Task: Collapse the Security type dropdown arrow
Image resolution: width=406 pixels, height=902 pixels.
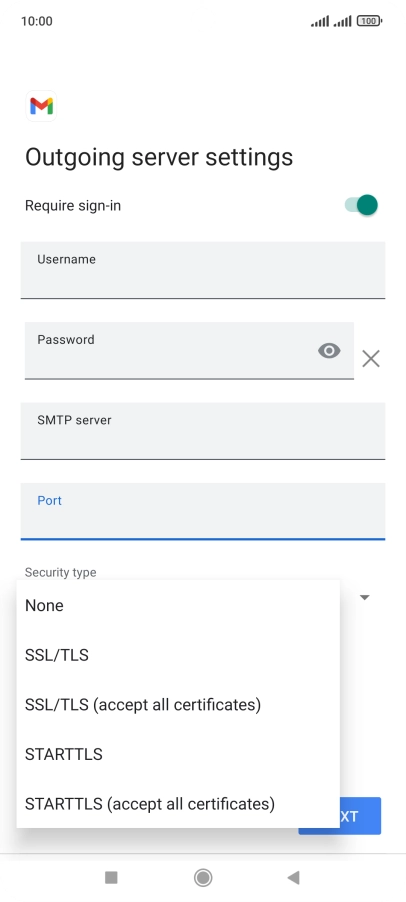Action: click(x=364, y=598)
